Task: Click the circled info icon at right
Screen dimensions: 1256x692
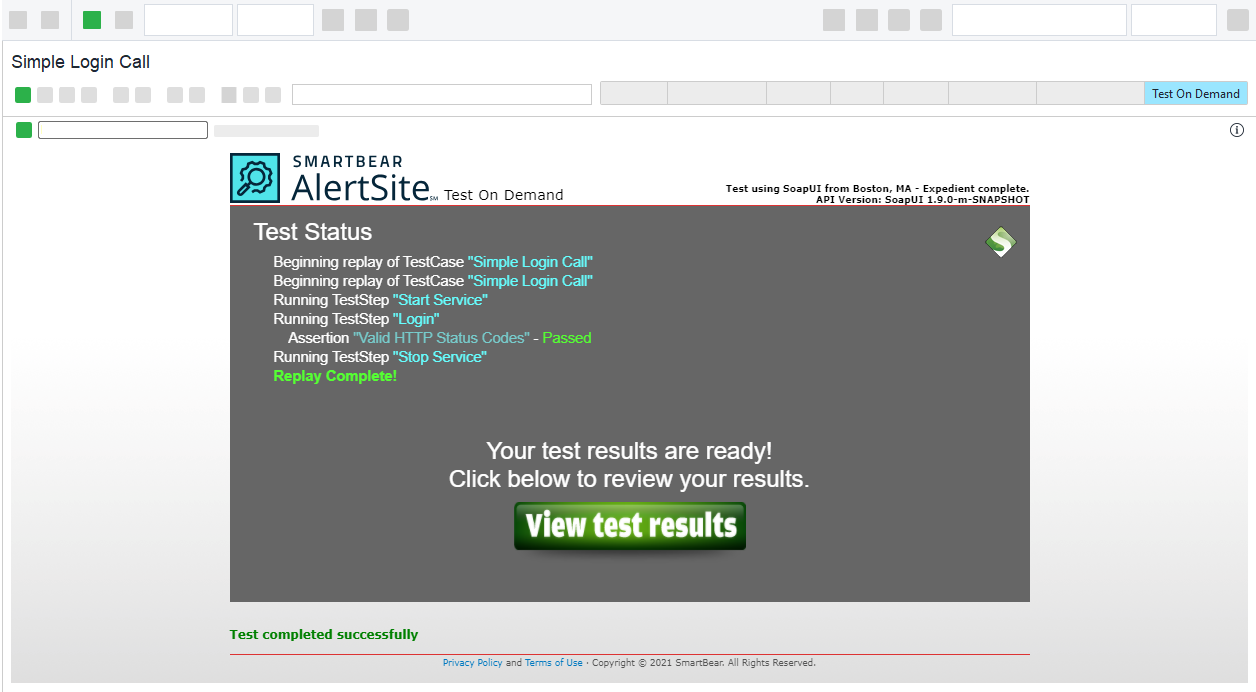Action: (1236, 130)
